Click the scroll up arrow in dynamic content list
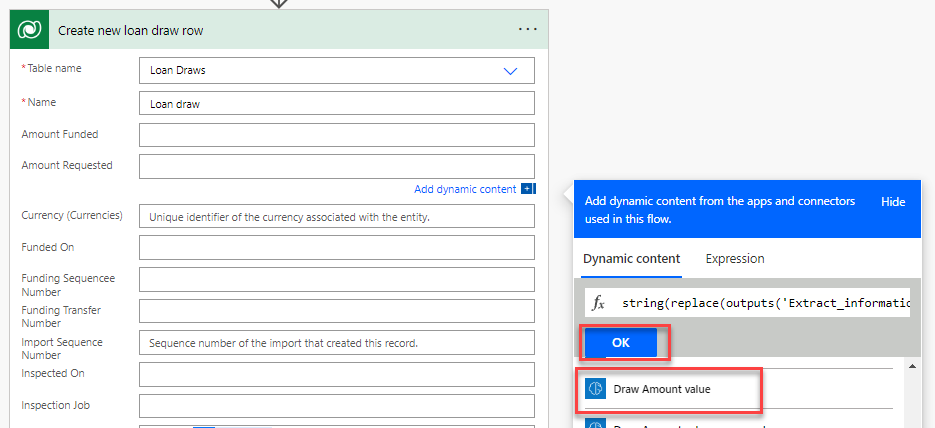This screenshot has height=428, width=935. 912,367
